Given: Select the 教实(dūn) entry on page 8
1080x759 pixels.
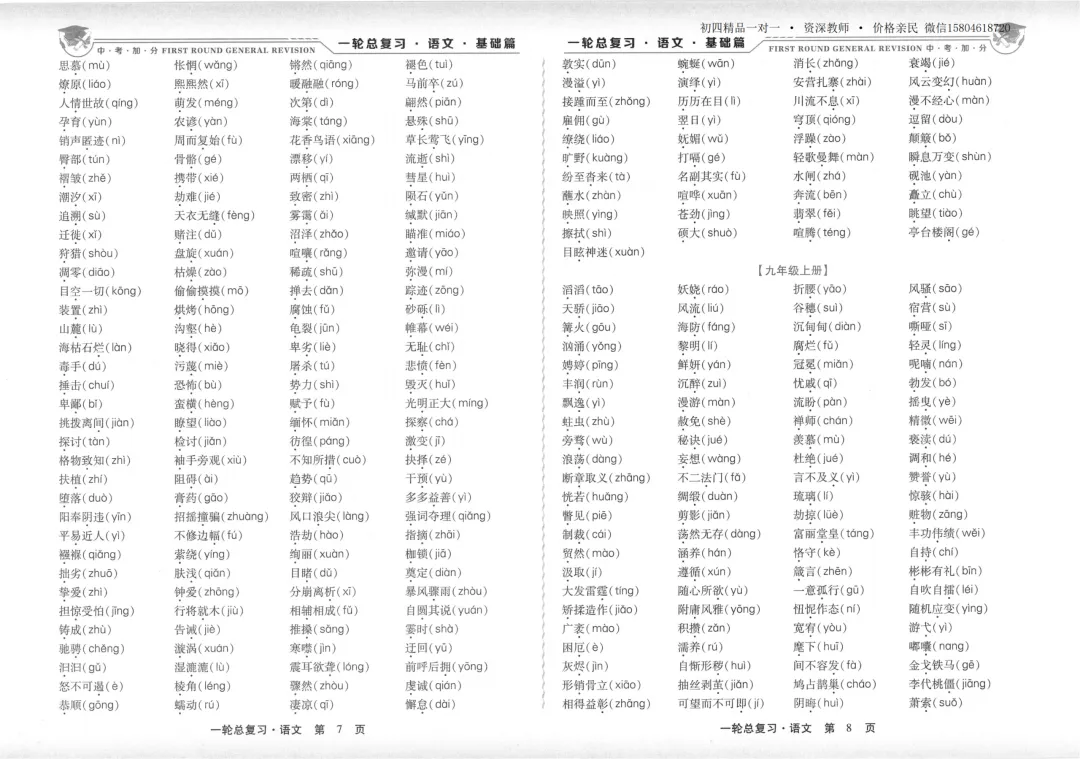Looking at the screenshot, I should (x=586, y=64).
